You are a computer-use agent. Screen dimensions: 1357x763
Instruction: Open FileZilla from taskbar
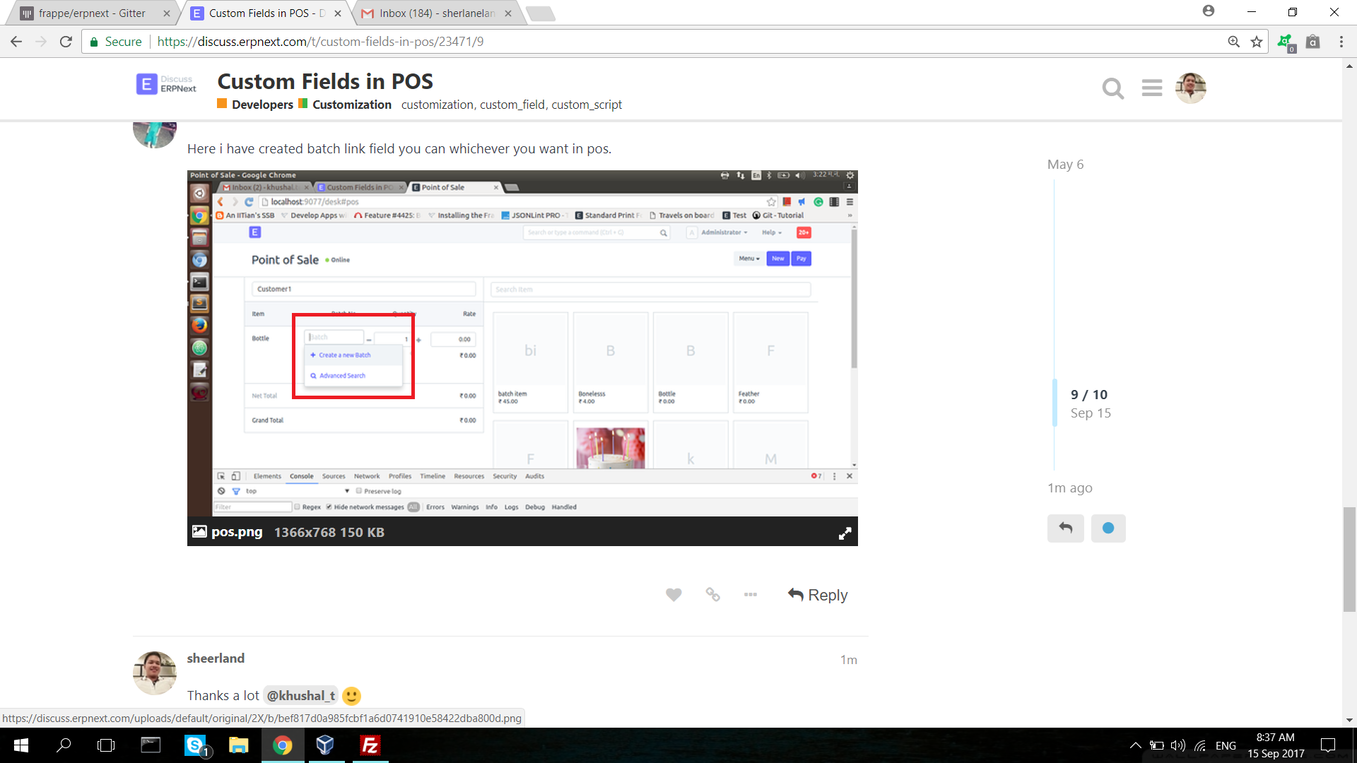click(x=370, y=745)
